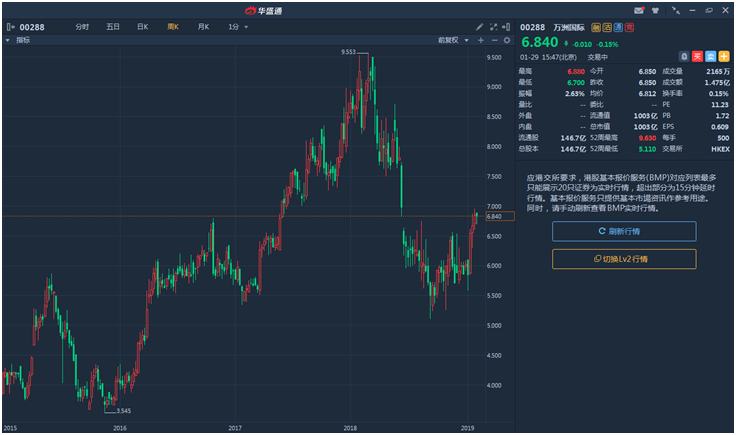Open the 前复权 adjustment dropdown
Screen dimensions: 736x435
coord(453,40)
